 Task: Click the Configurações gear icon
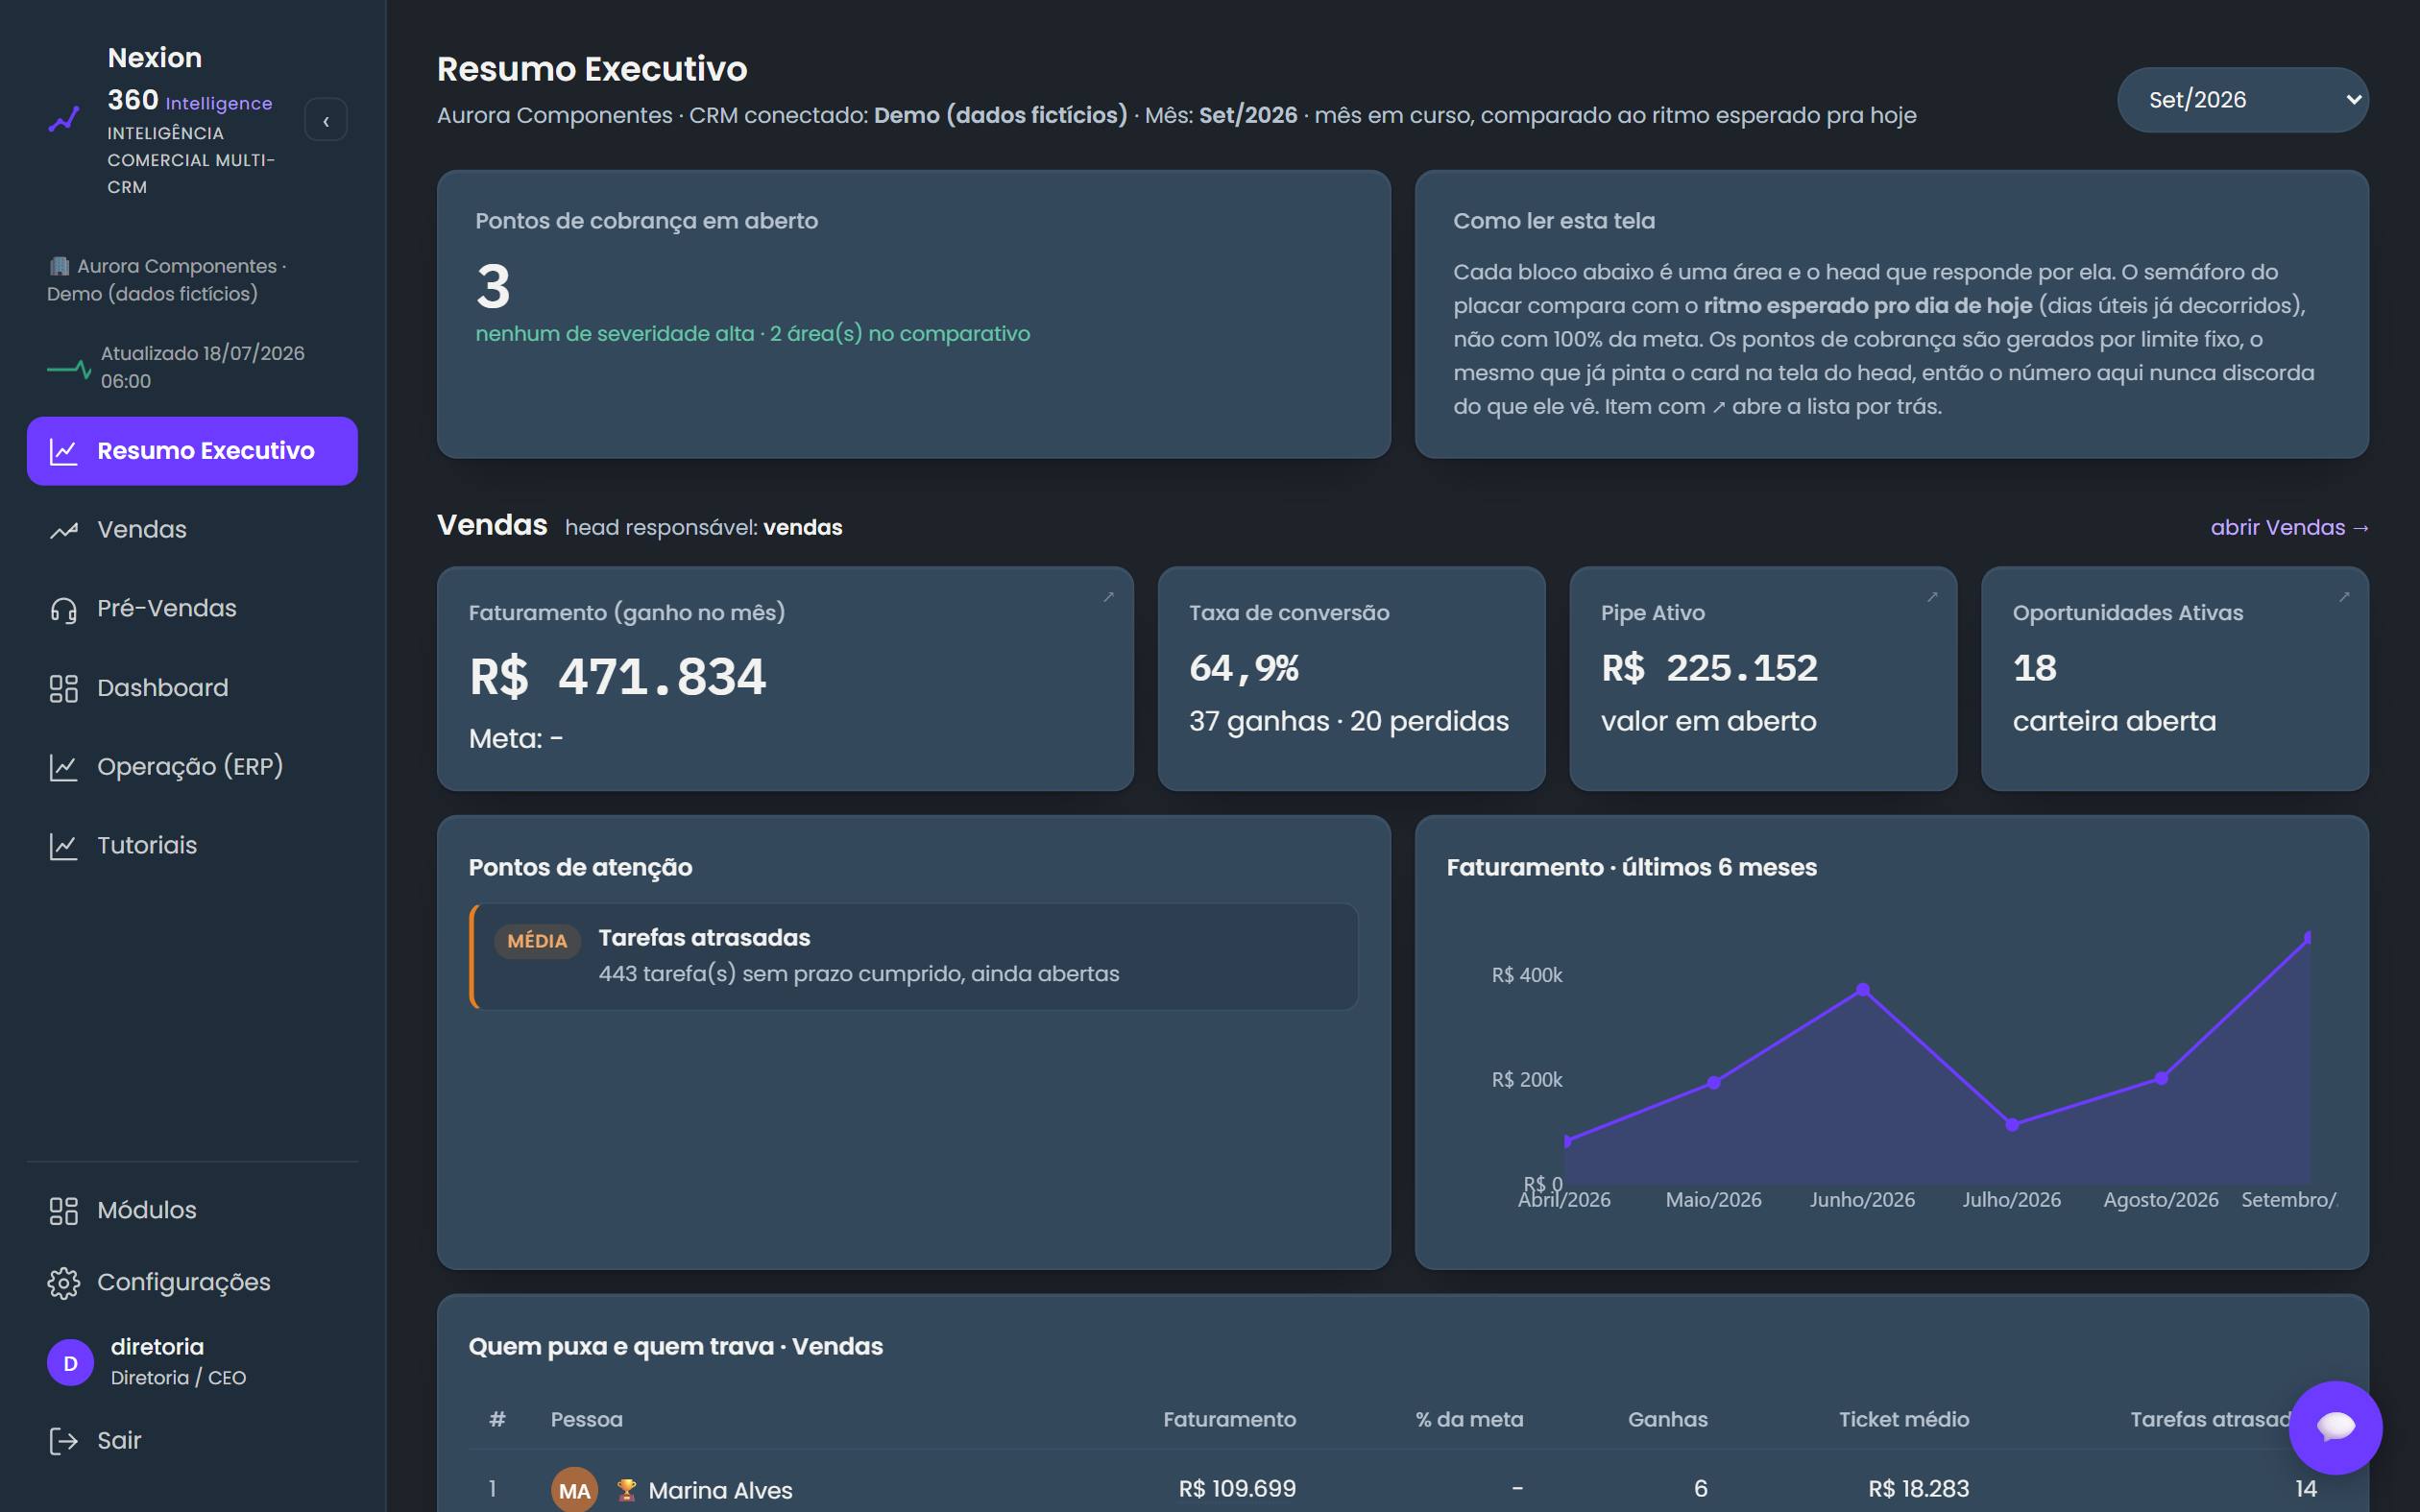coord(64,1282)
